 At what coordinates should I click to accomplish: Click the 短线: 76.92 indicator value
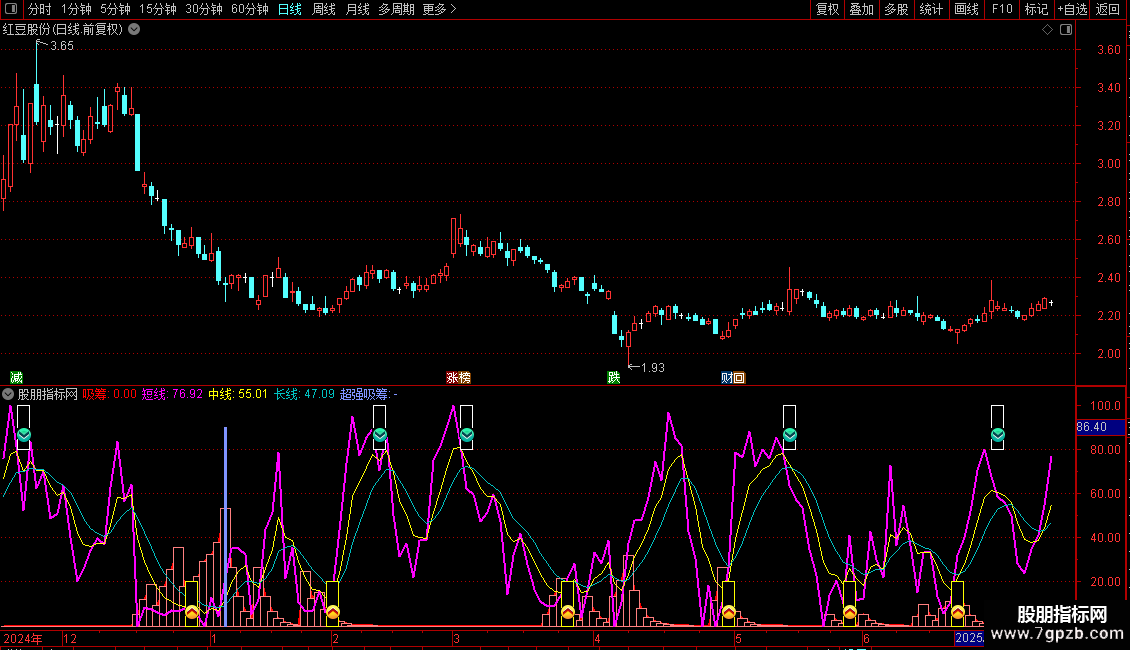pos(172,394)
